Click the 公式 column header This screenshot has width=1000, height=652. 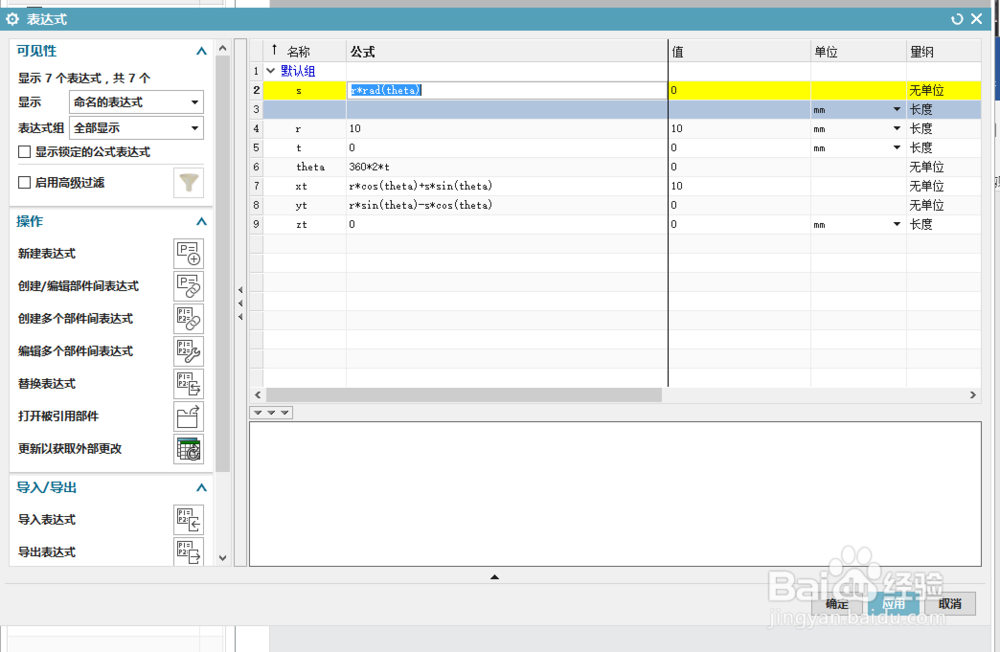507,52
